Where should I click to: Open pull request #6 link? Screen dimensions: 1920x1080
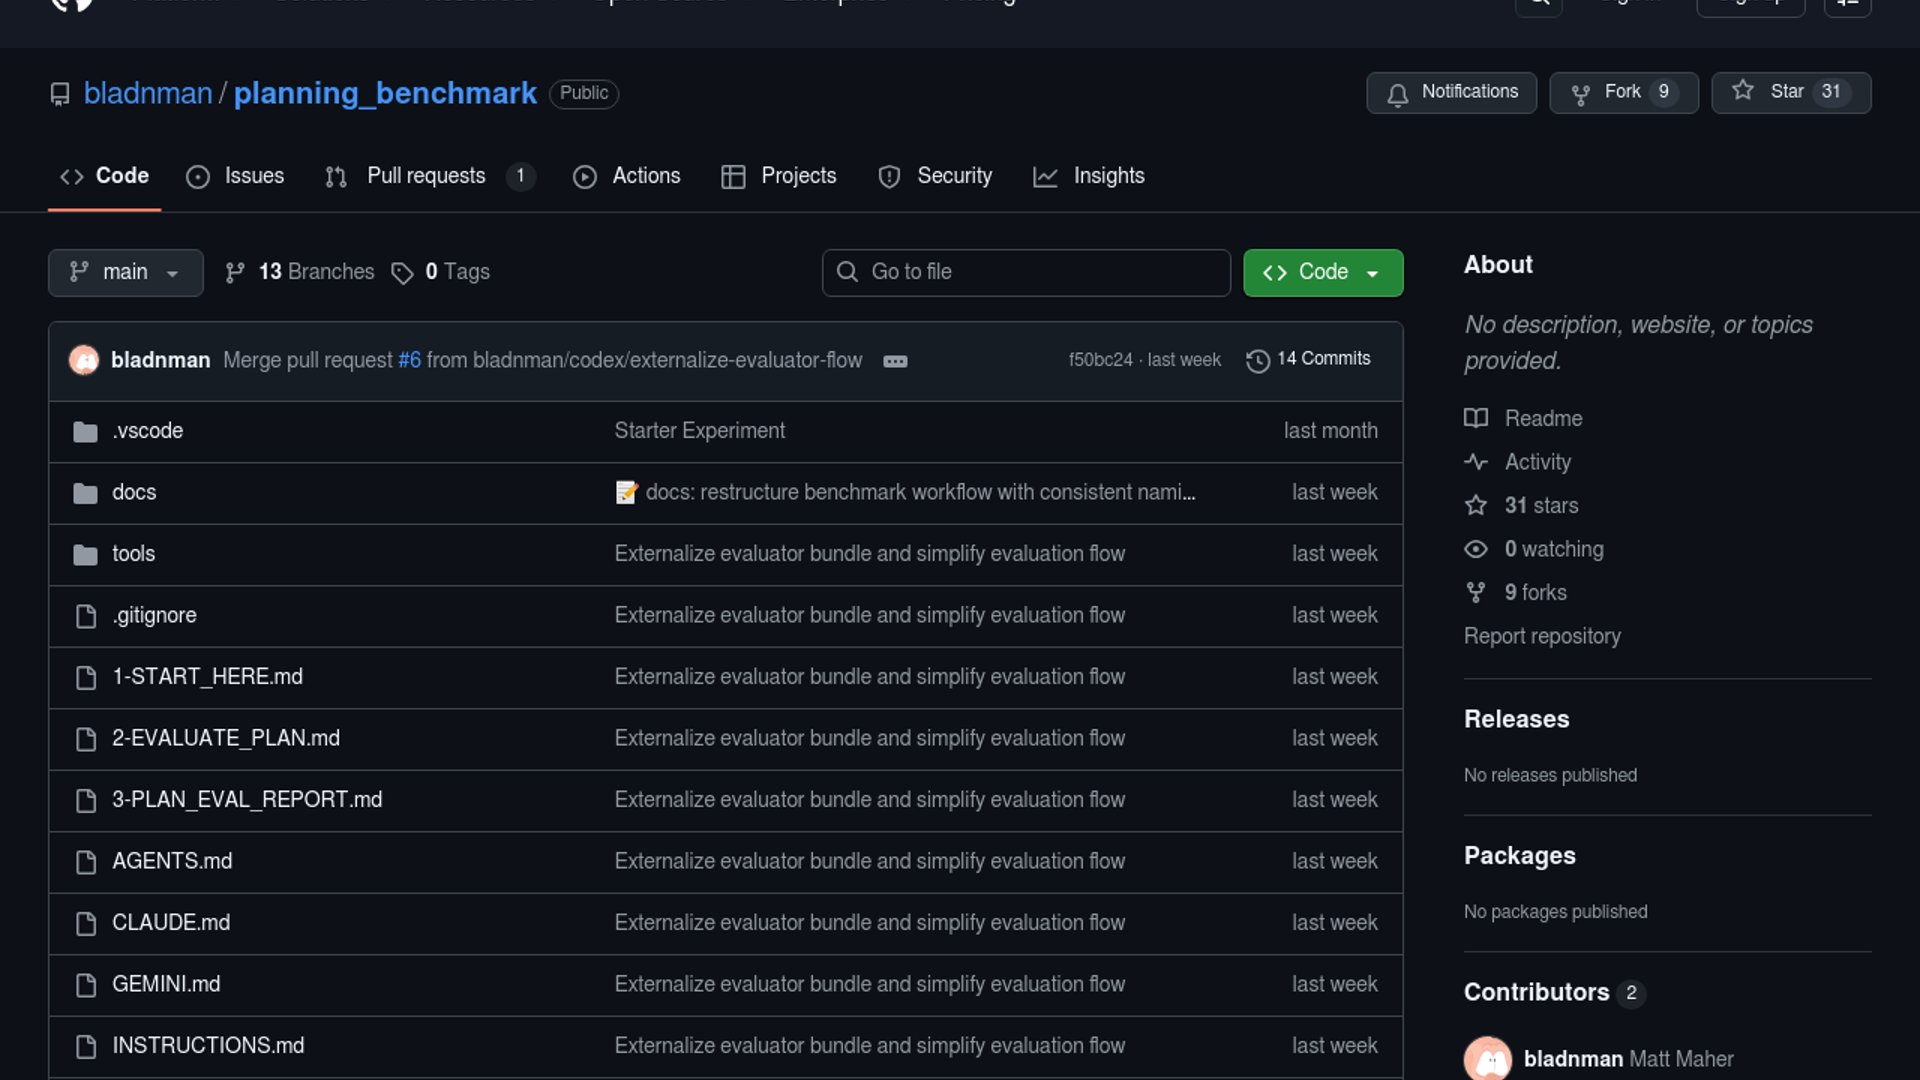409,360
